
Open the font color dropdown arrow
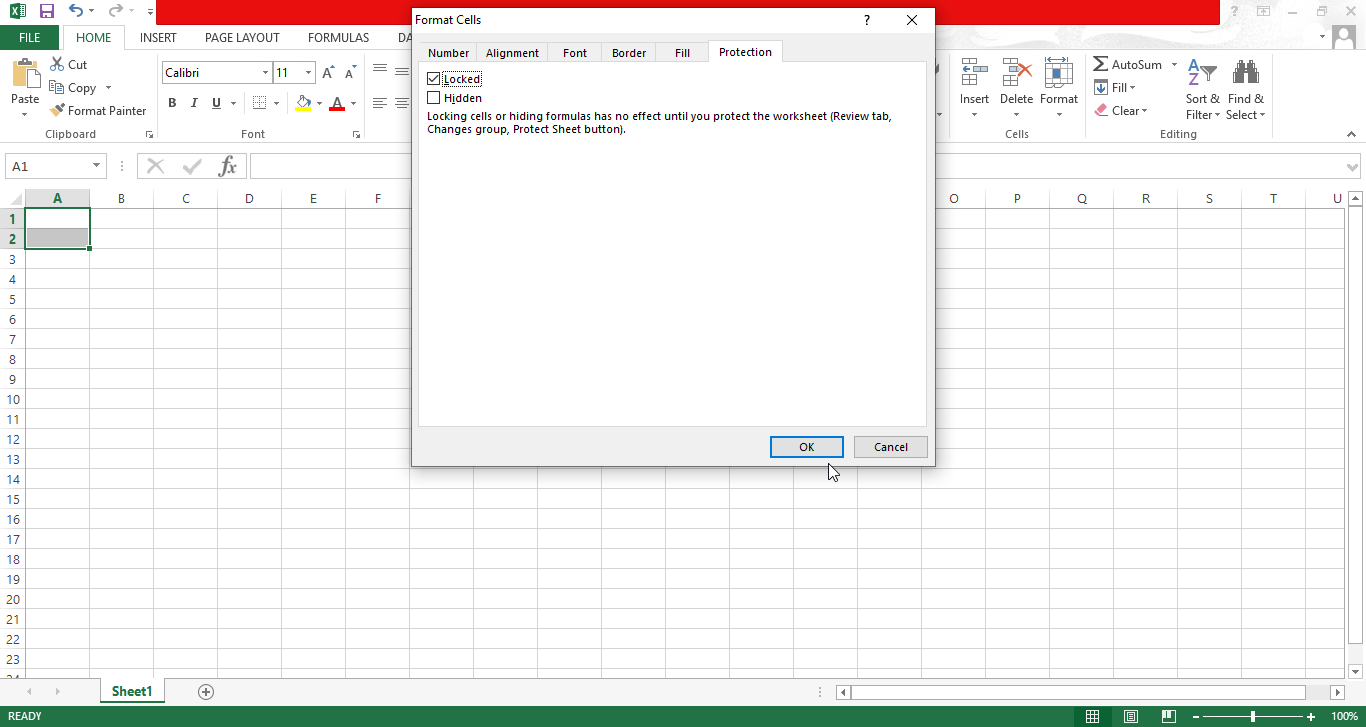pyautogui.click(x=353, y=103)
